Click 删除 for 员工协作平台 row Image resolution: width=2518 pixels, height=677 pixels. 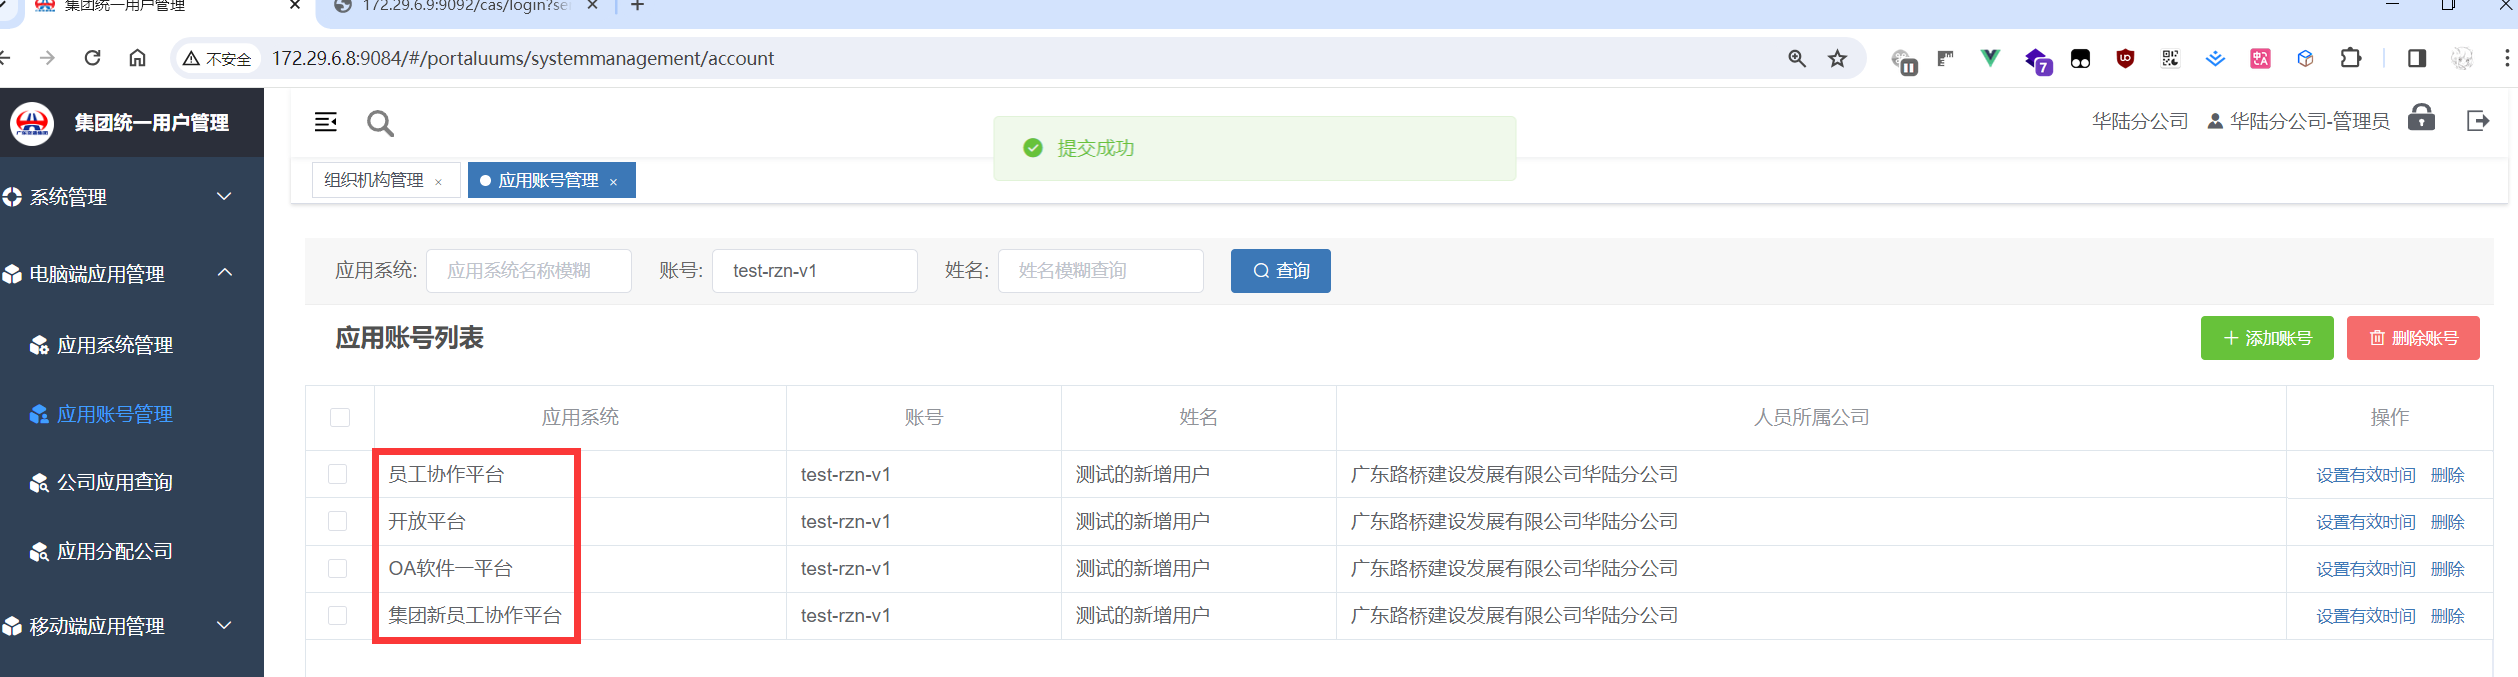pyautogui.click(x=2447, y=475)
